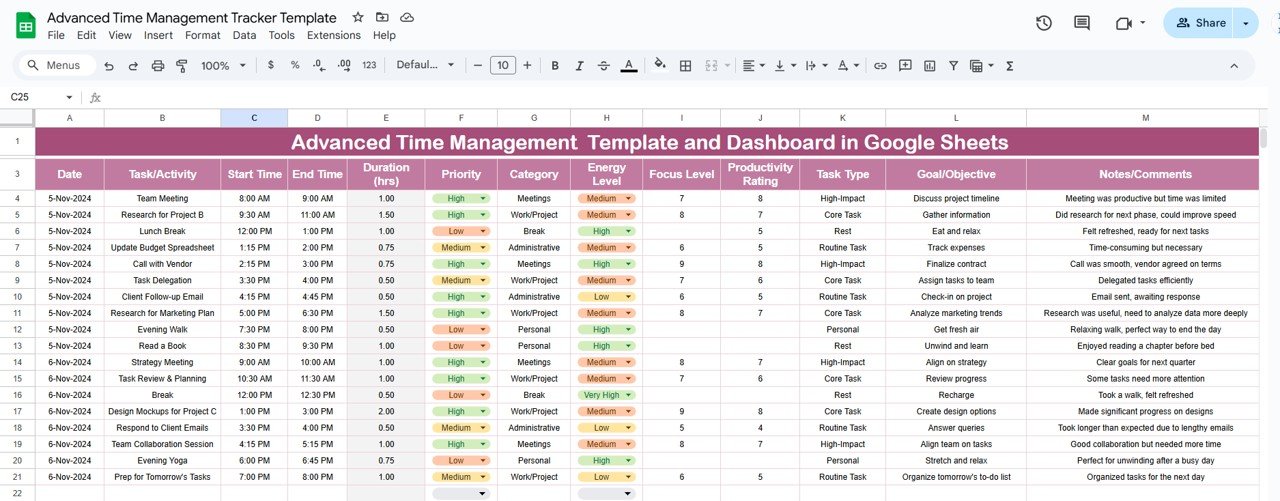1280x501 pixels.
Task: Open text rotation dropdown
Action: pos(848,66)
